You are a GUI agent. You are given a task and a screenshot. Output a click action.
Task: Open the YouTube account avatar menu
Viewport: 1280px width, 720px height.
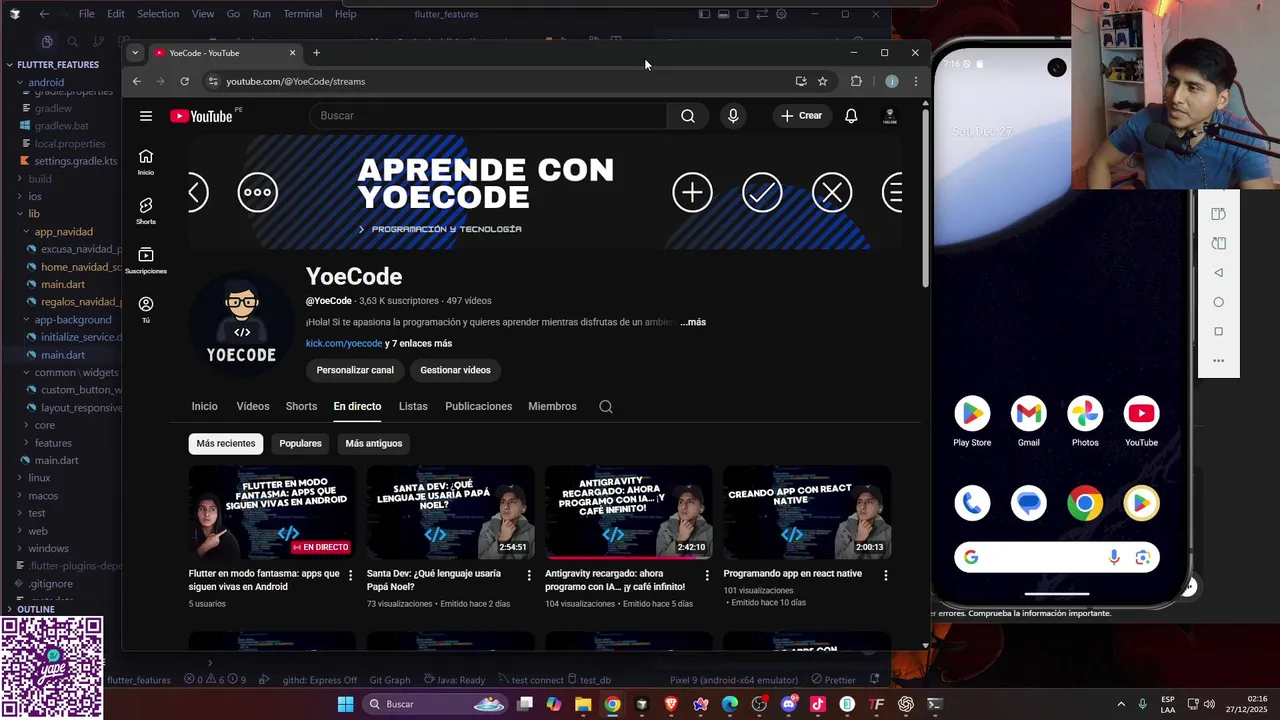coord(889,116)
